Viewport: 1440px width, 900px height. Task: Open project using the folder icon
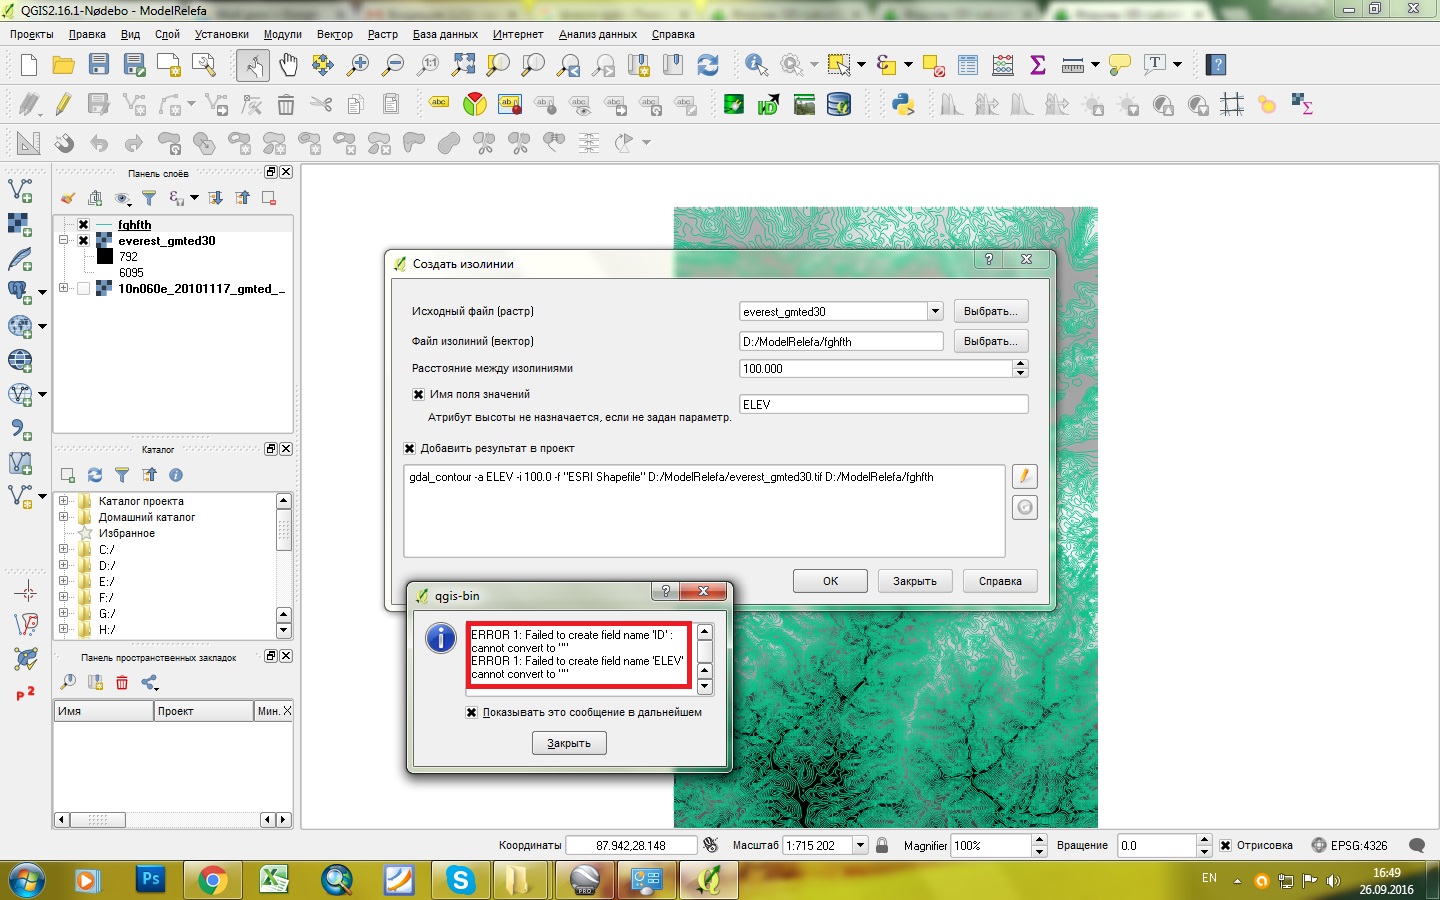[x=64, y=65]
